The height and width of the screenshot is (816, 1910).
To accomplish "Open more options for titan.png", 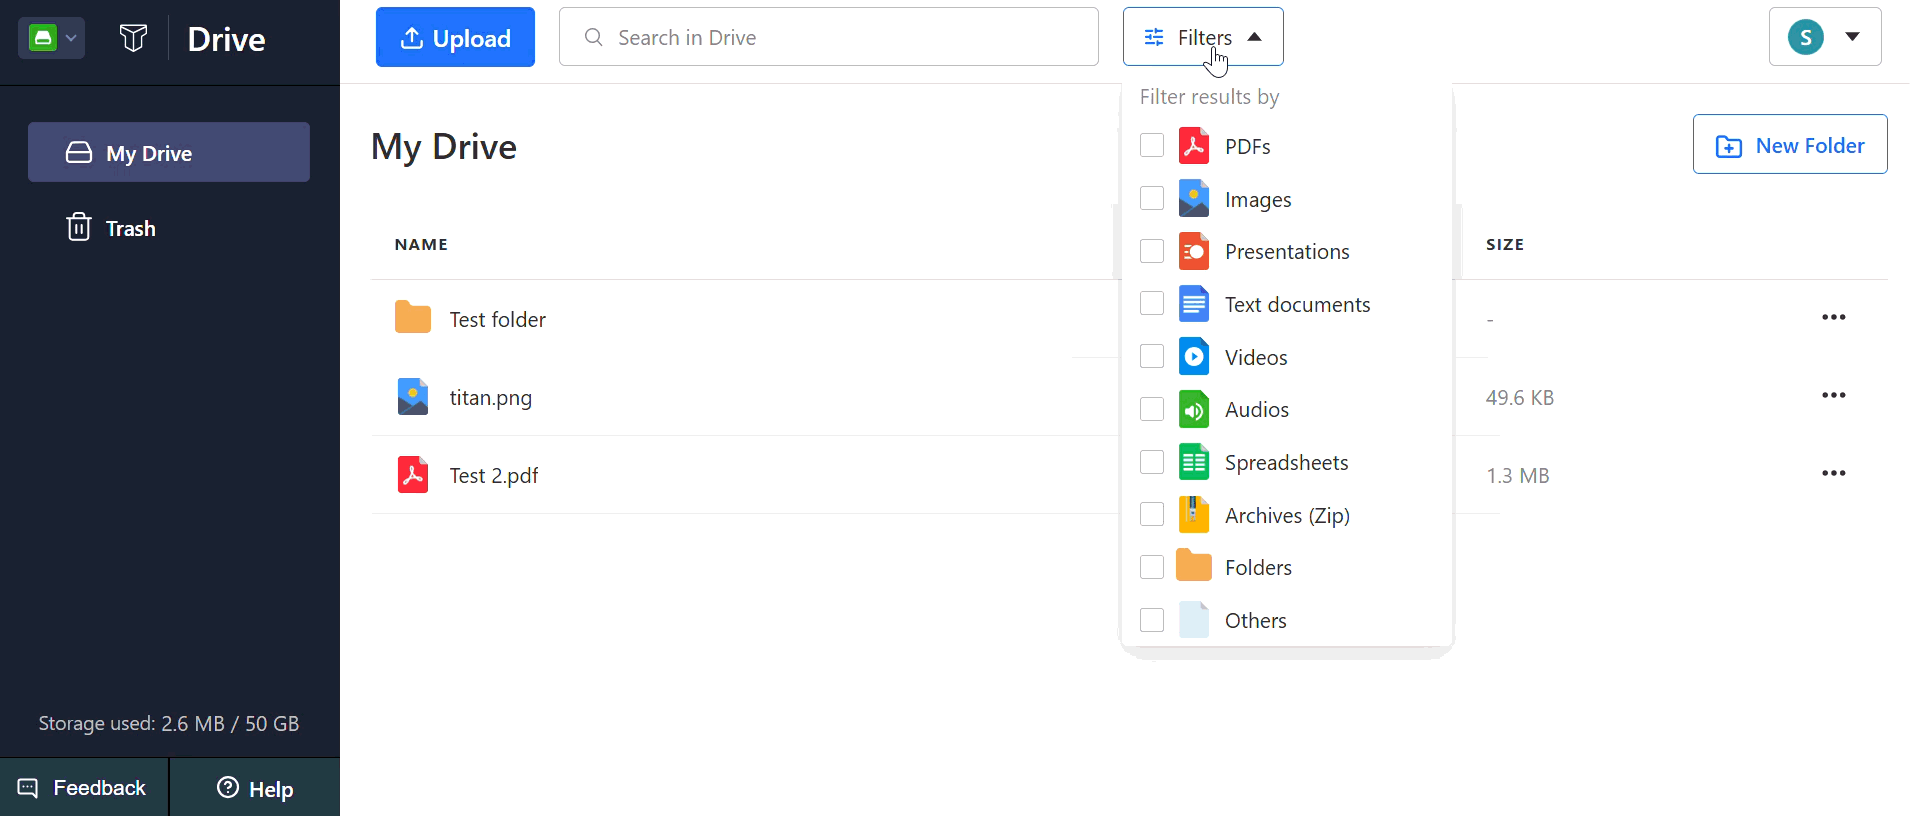I will click(x=1833, y=395).
